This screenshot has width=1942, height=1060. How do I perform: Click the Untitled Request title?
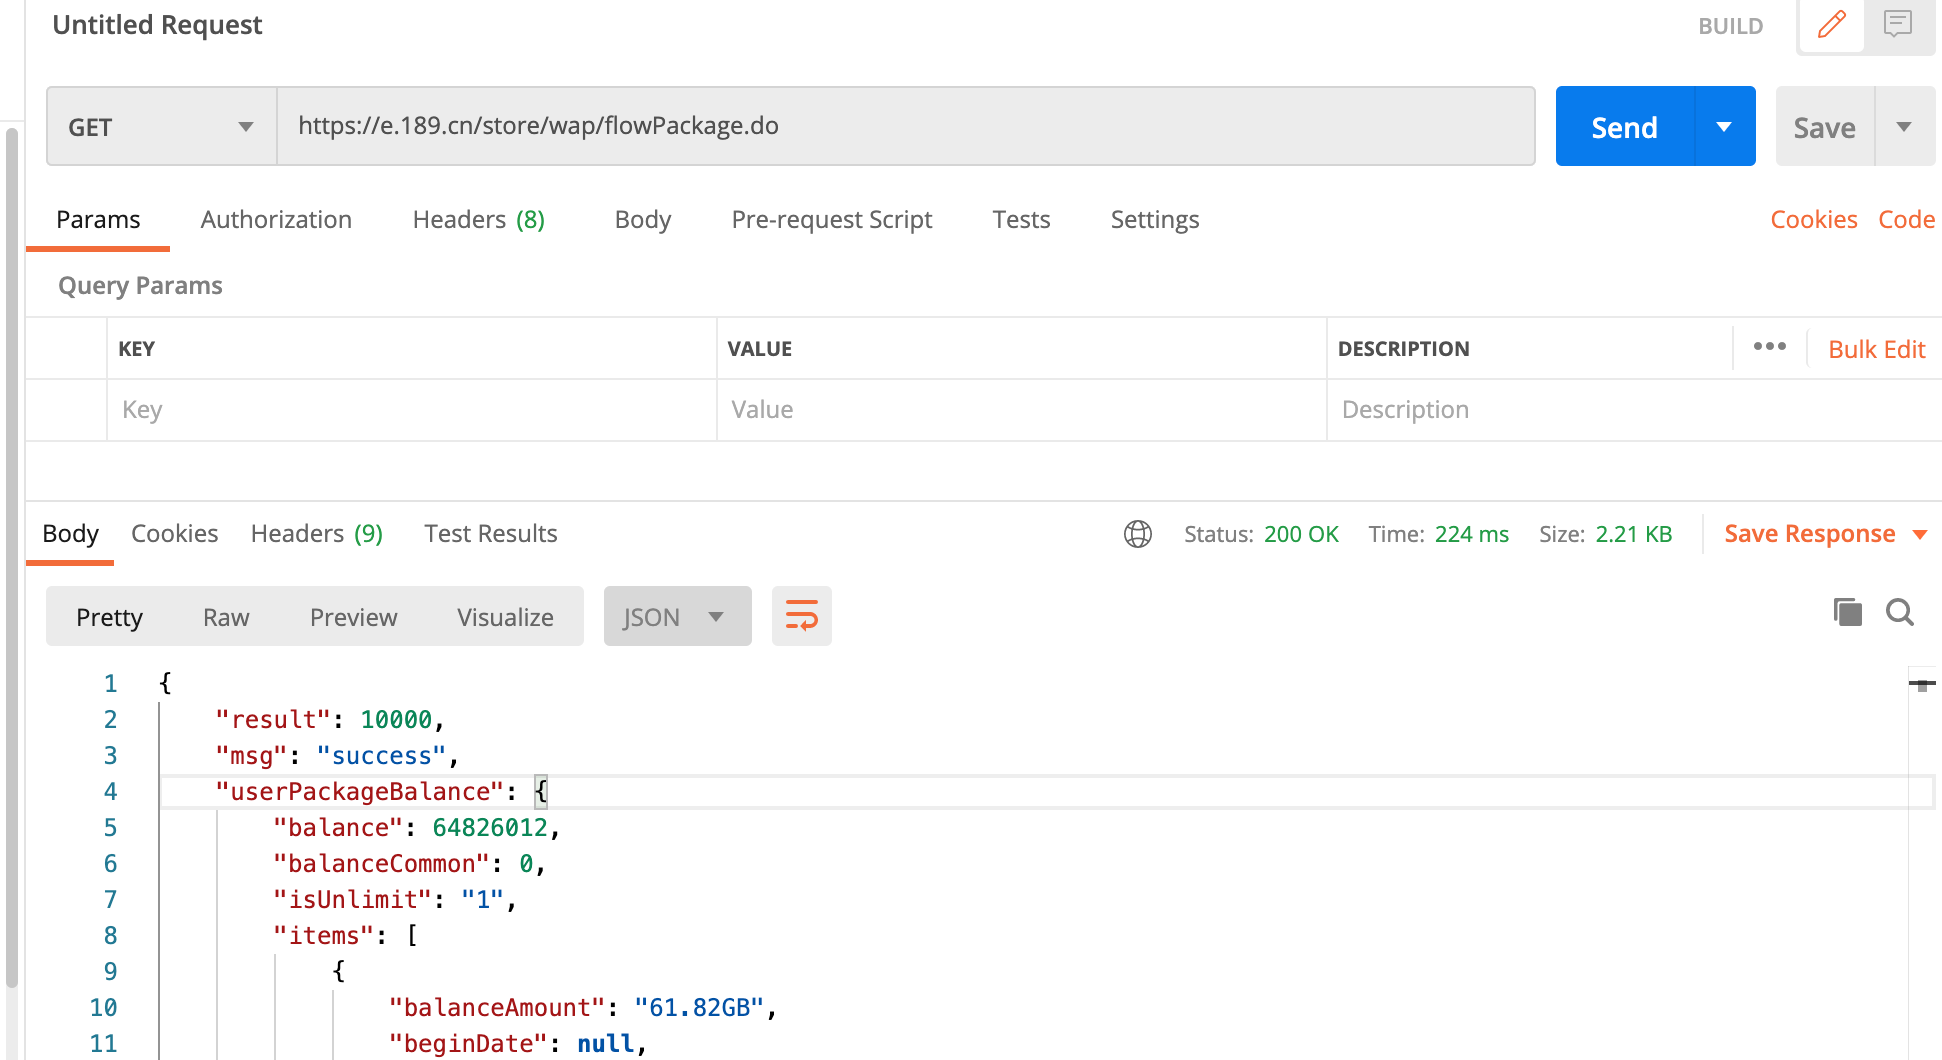point(157,25)
